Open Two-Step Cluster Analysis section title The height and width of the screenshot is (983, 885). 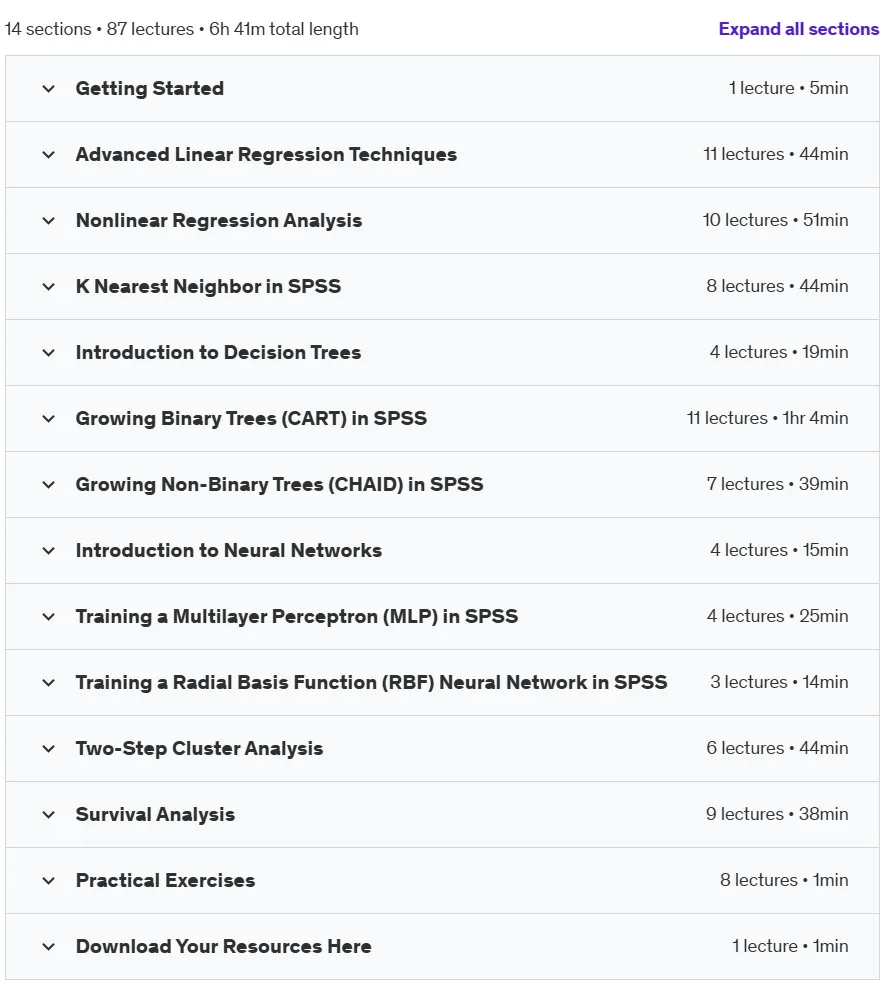pos(199,749)
